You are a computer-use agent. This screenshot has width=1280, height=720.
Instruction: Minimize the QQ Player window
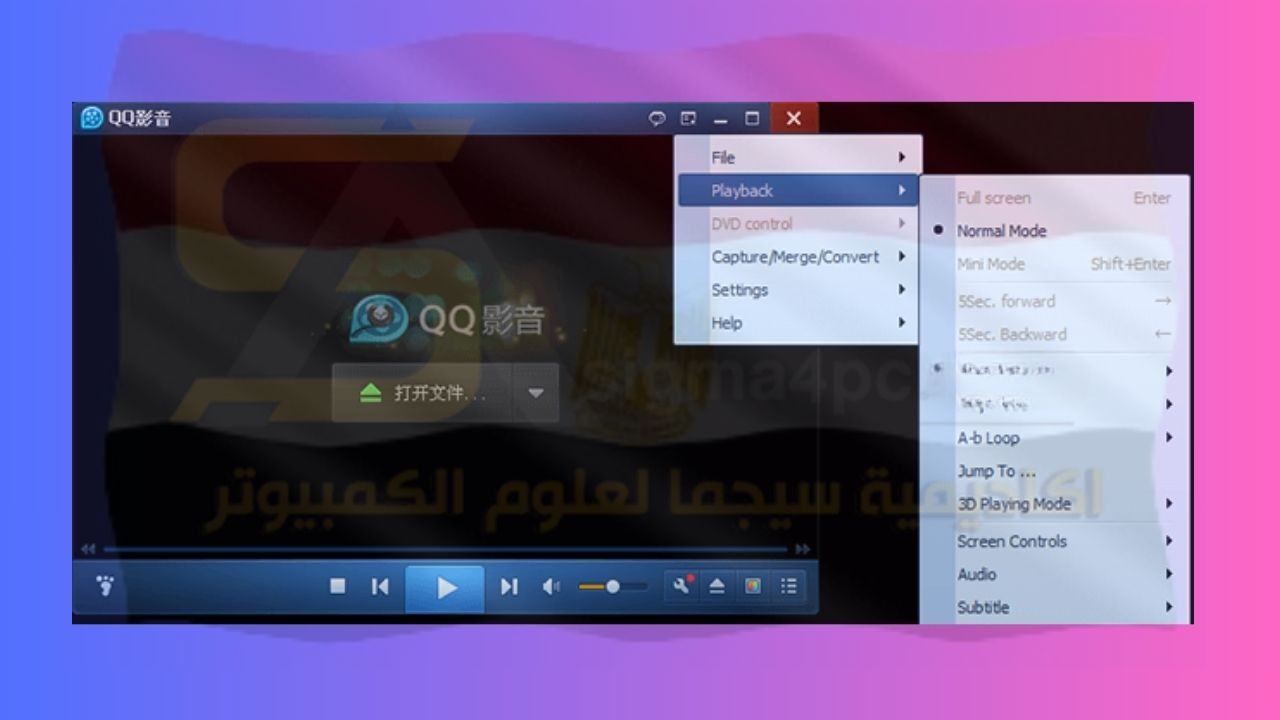point(720,118)
